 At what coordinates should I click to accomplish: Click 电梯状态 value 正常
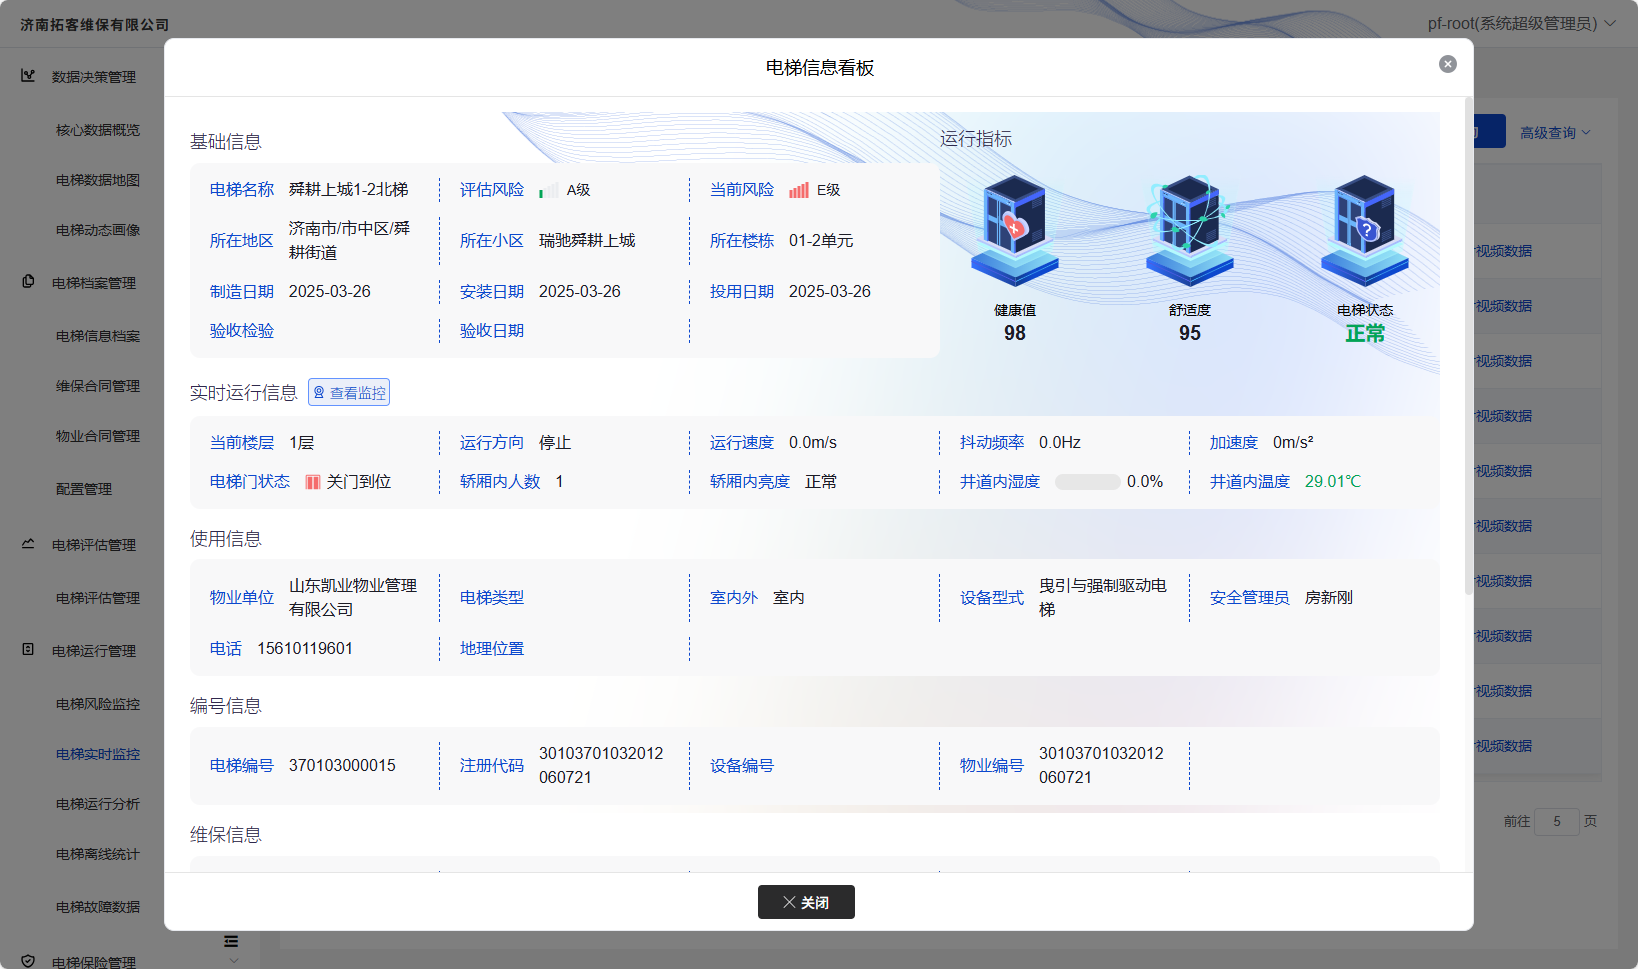pos(1365,333)
